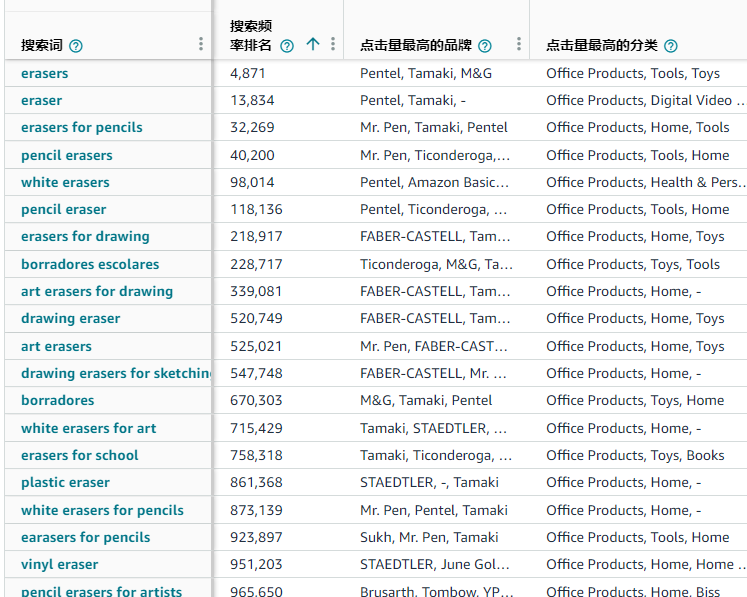The image size is (747, 597).
Task: Click category cell 'Office Products, Toys, Home'
Action: [x=635, y=400]
